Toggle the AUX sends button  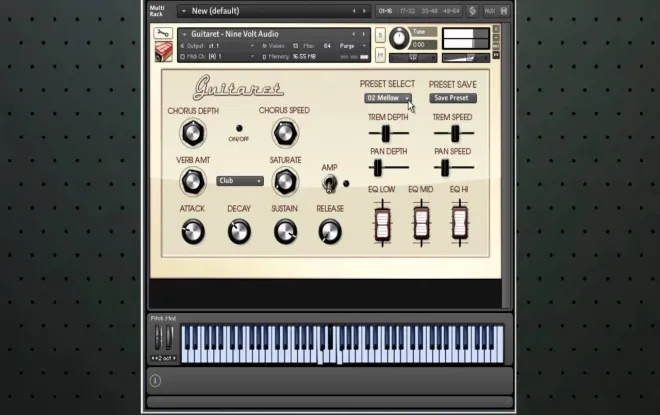click(490, 11)
